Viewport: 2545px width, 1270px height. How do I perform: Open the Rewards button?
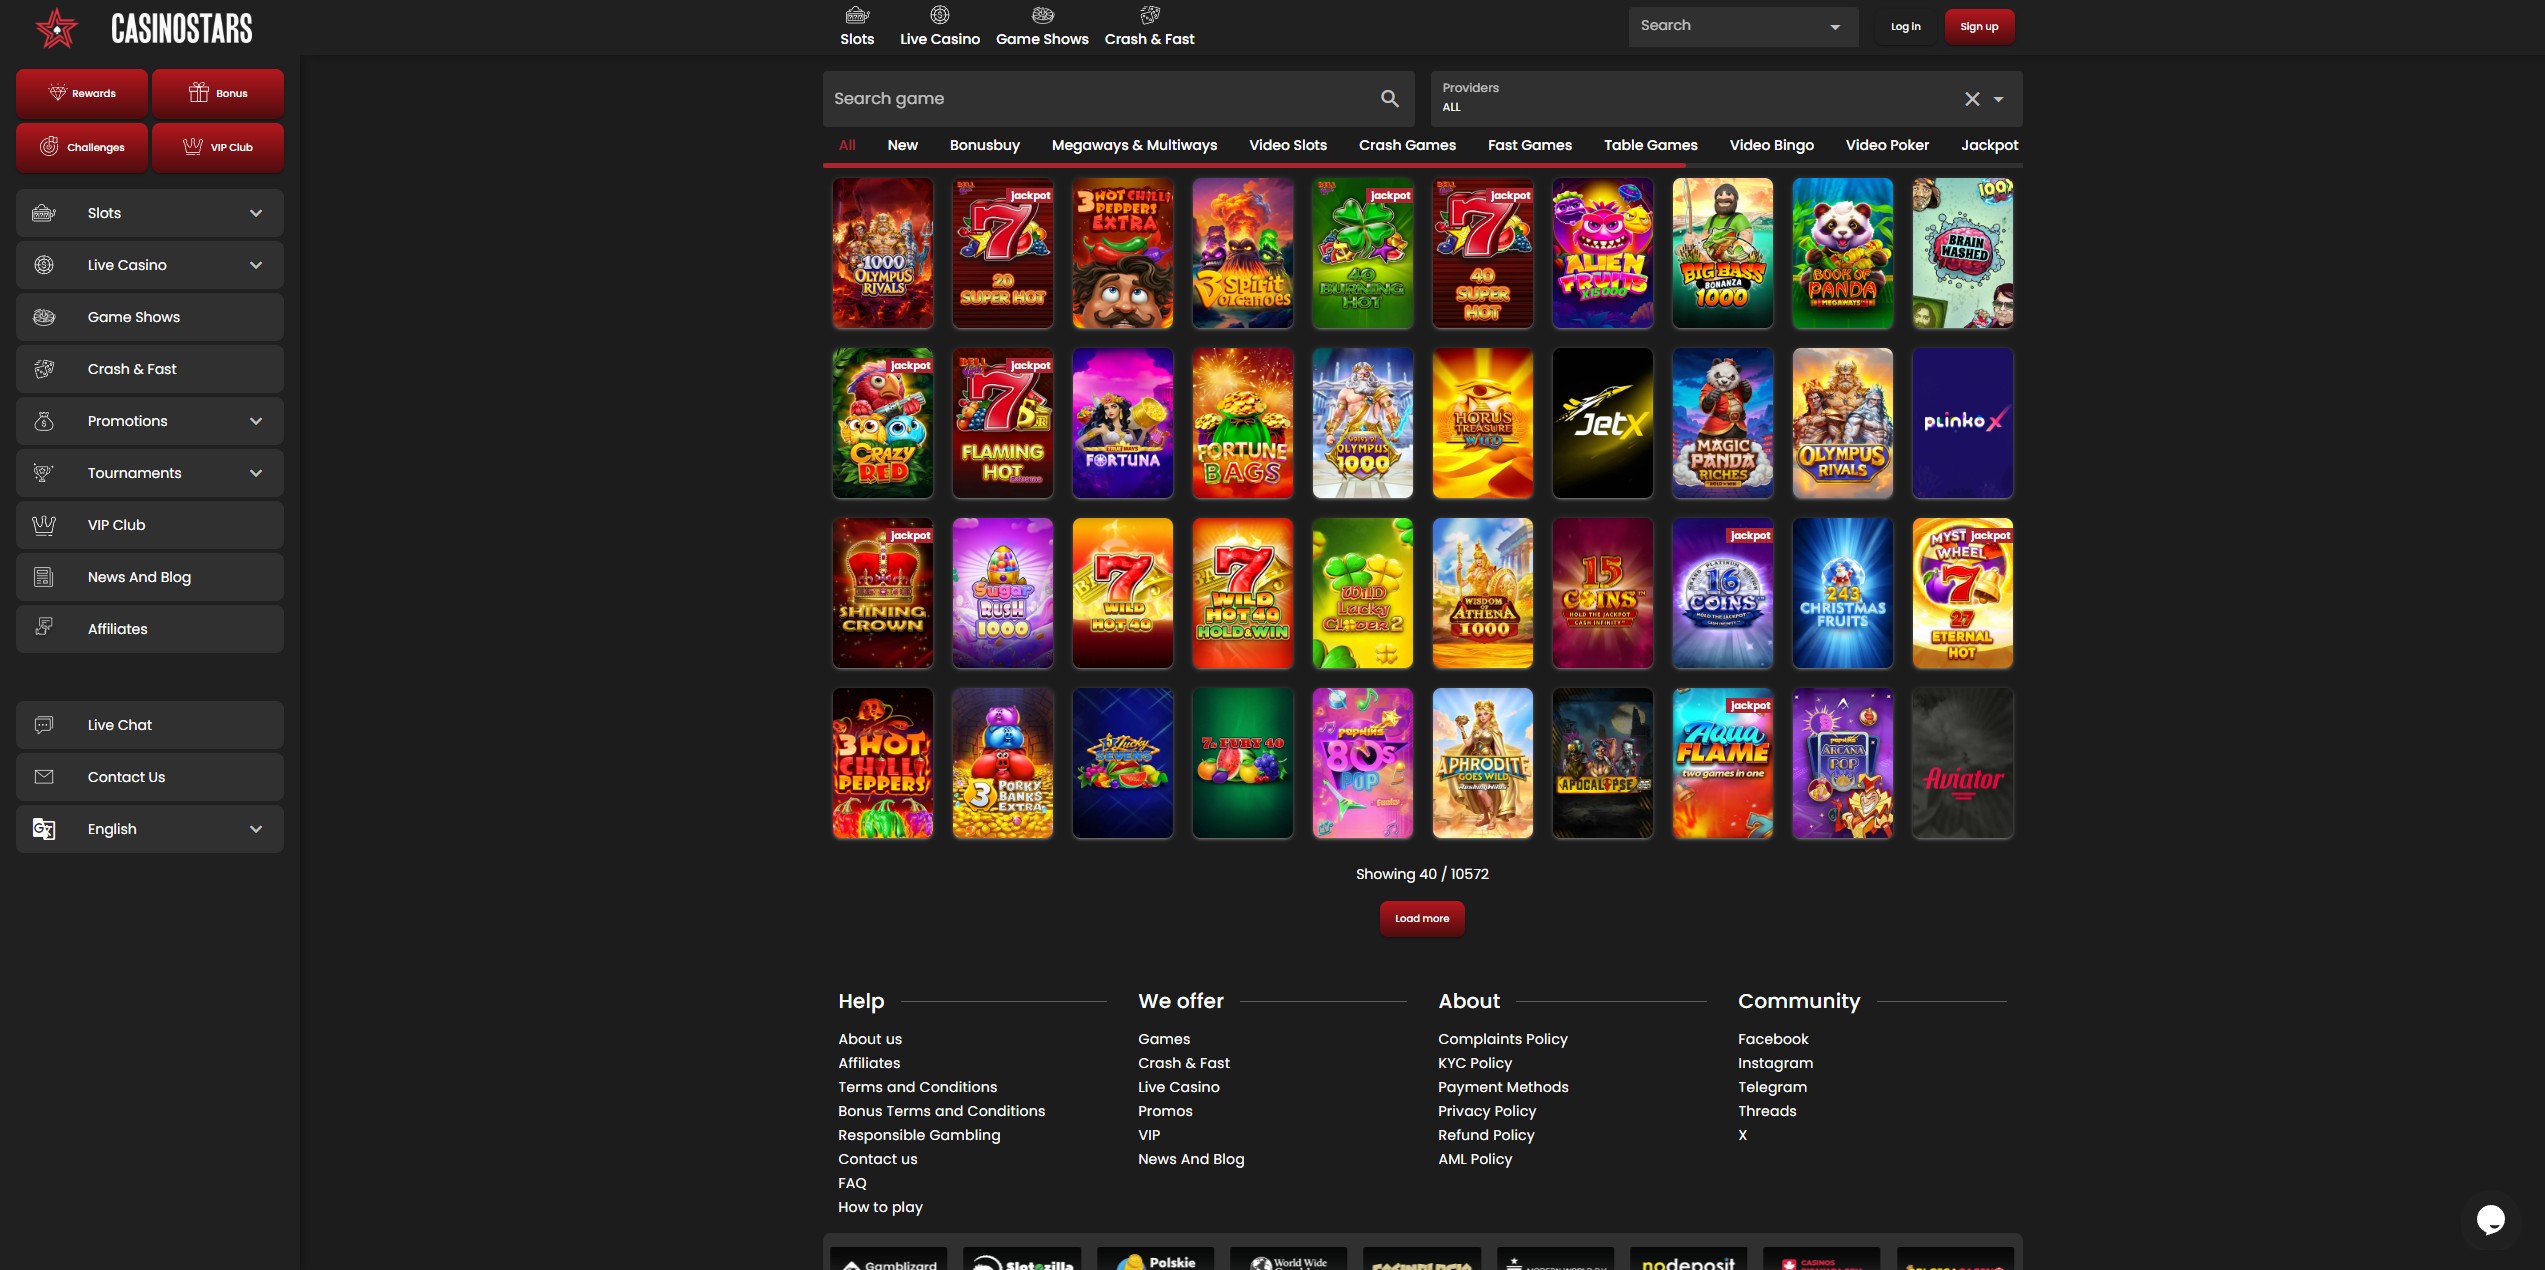[x=82, y=93]
